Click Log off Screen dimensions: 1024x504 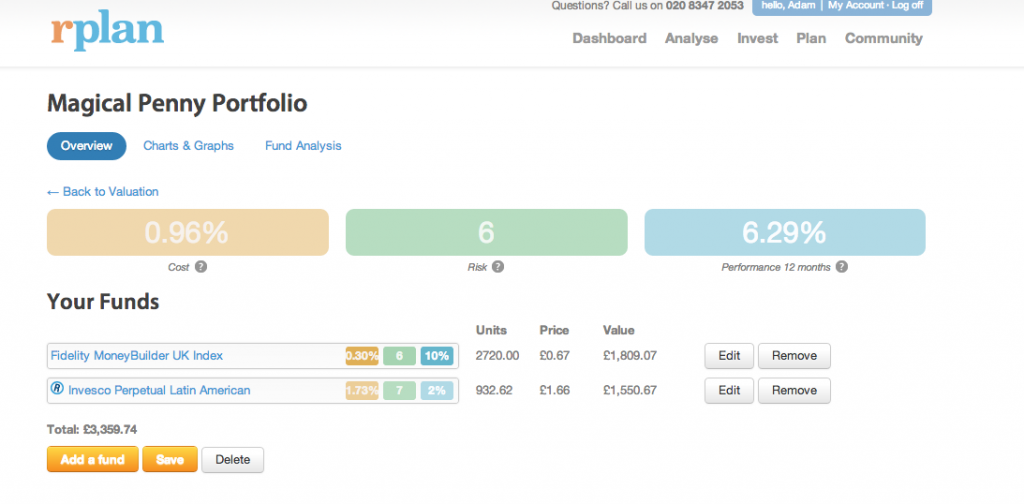[907, 5]
